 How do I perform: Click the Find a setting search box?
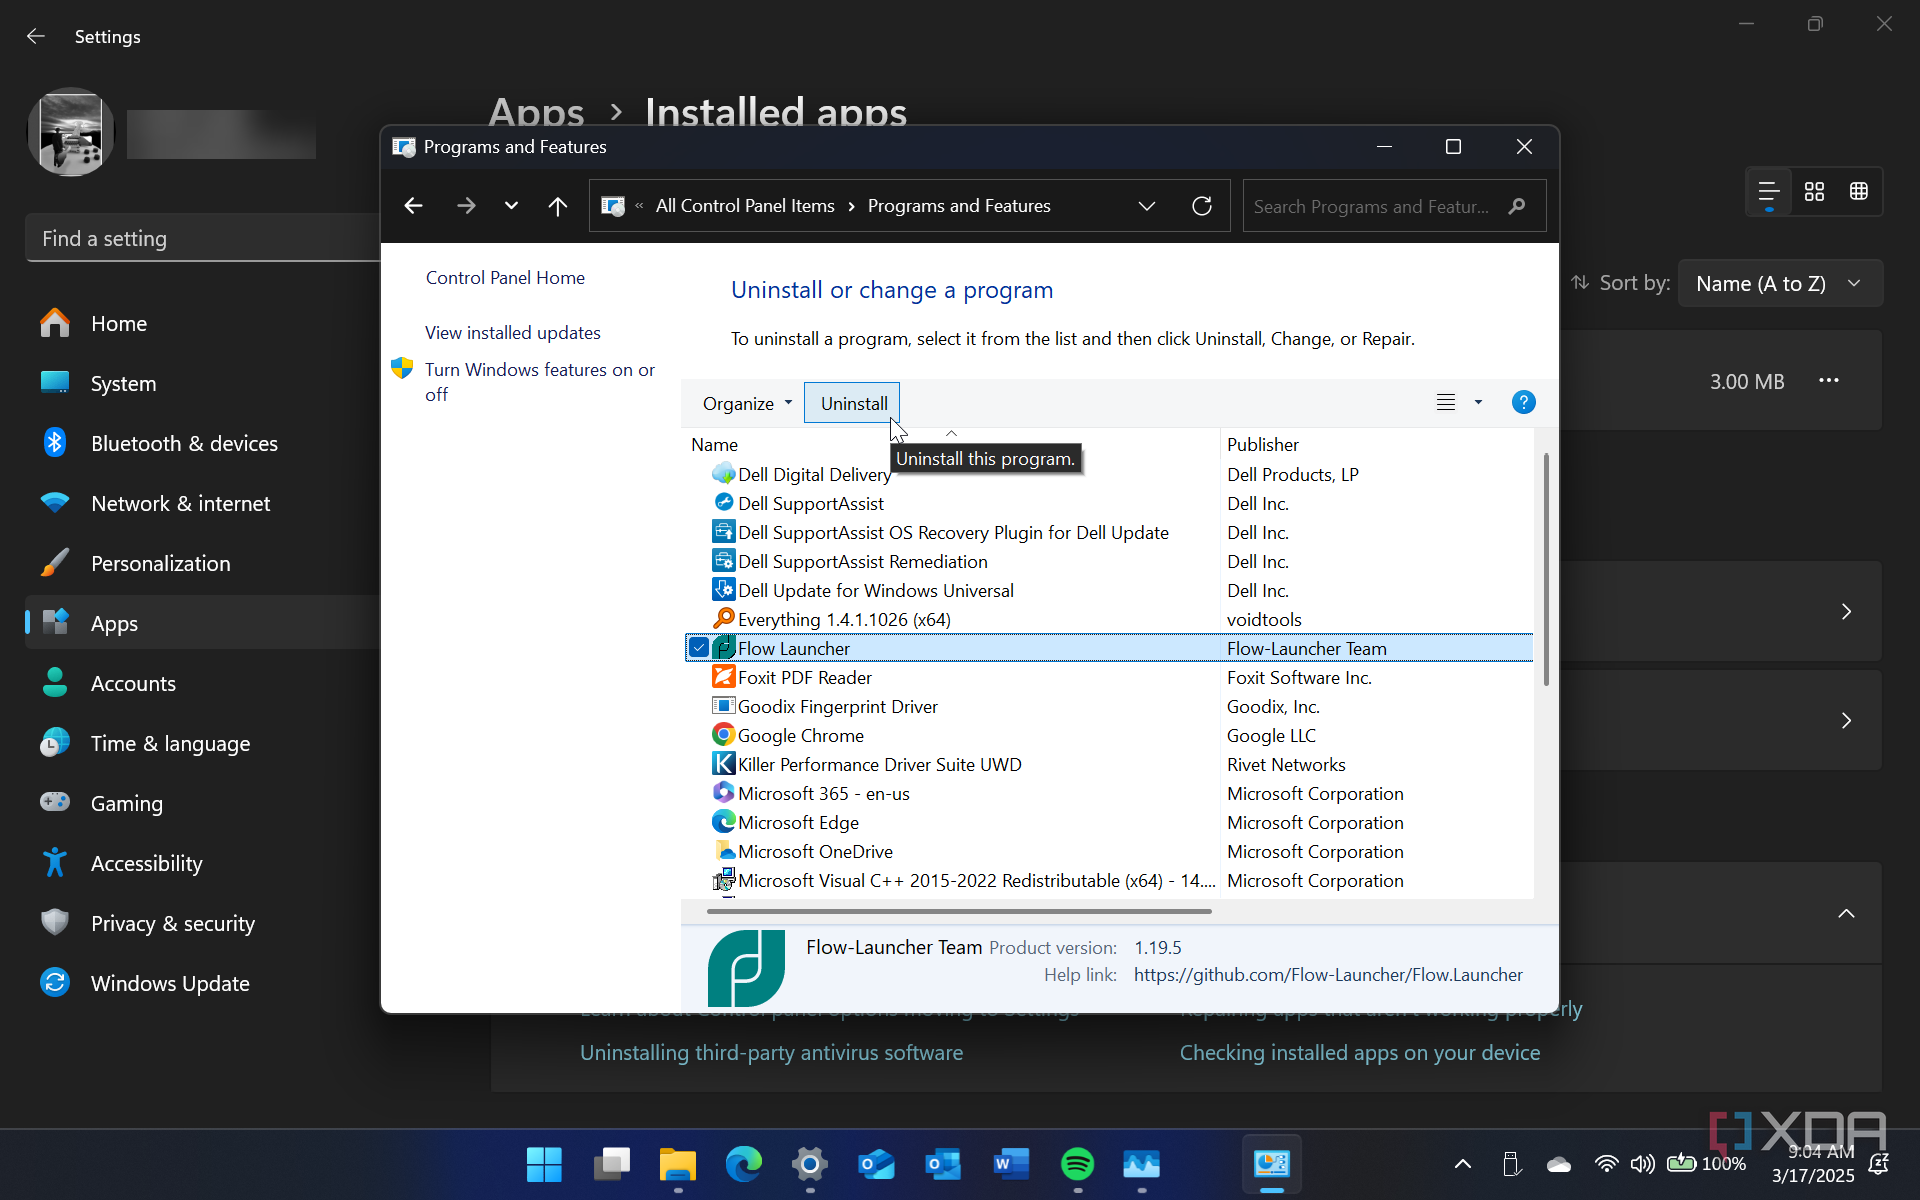click(x=203, y=238)
